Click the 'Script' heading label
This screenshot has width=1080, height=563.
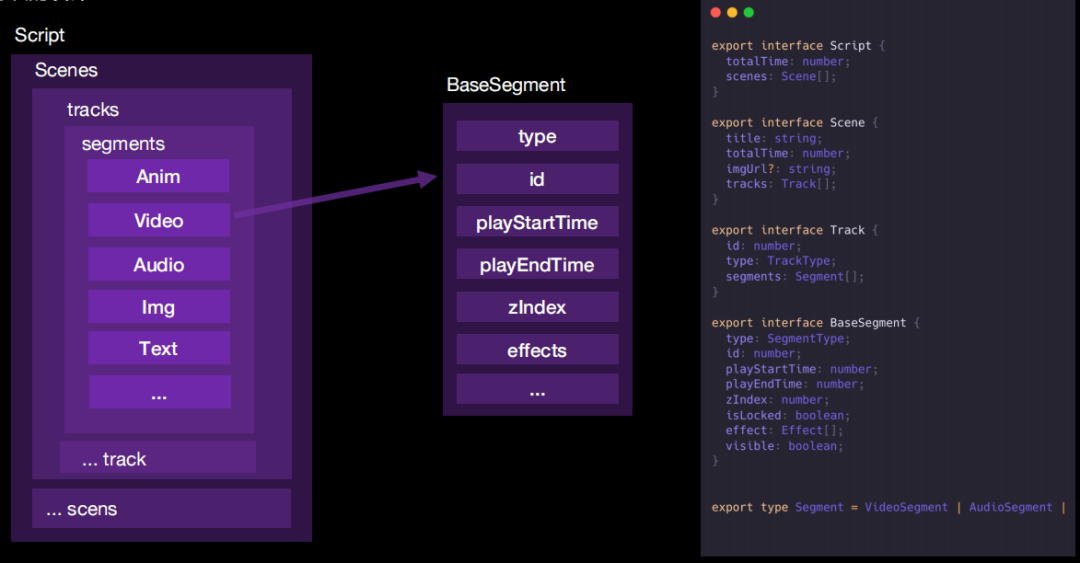click(39, 35)
